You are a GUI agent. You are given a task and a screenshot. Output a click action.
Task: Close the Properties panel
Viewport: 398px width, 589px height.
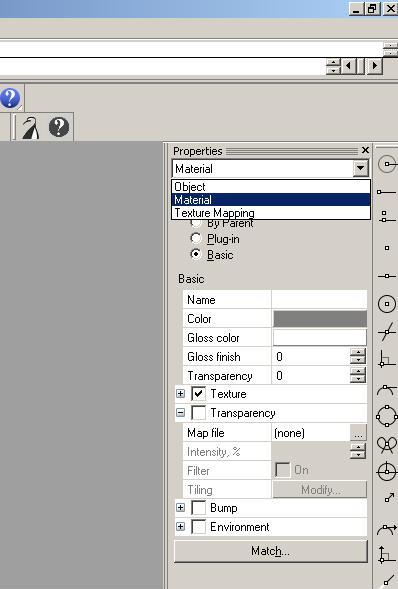point(365,150)
